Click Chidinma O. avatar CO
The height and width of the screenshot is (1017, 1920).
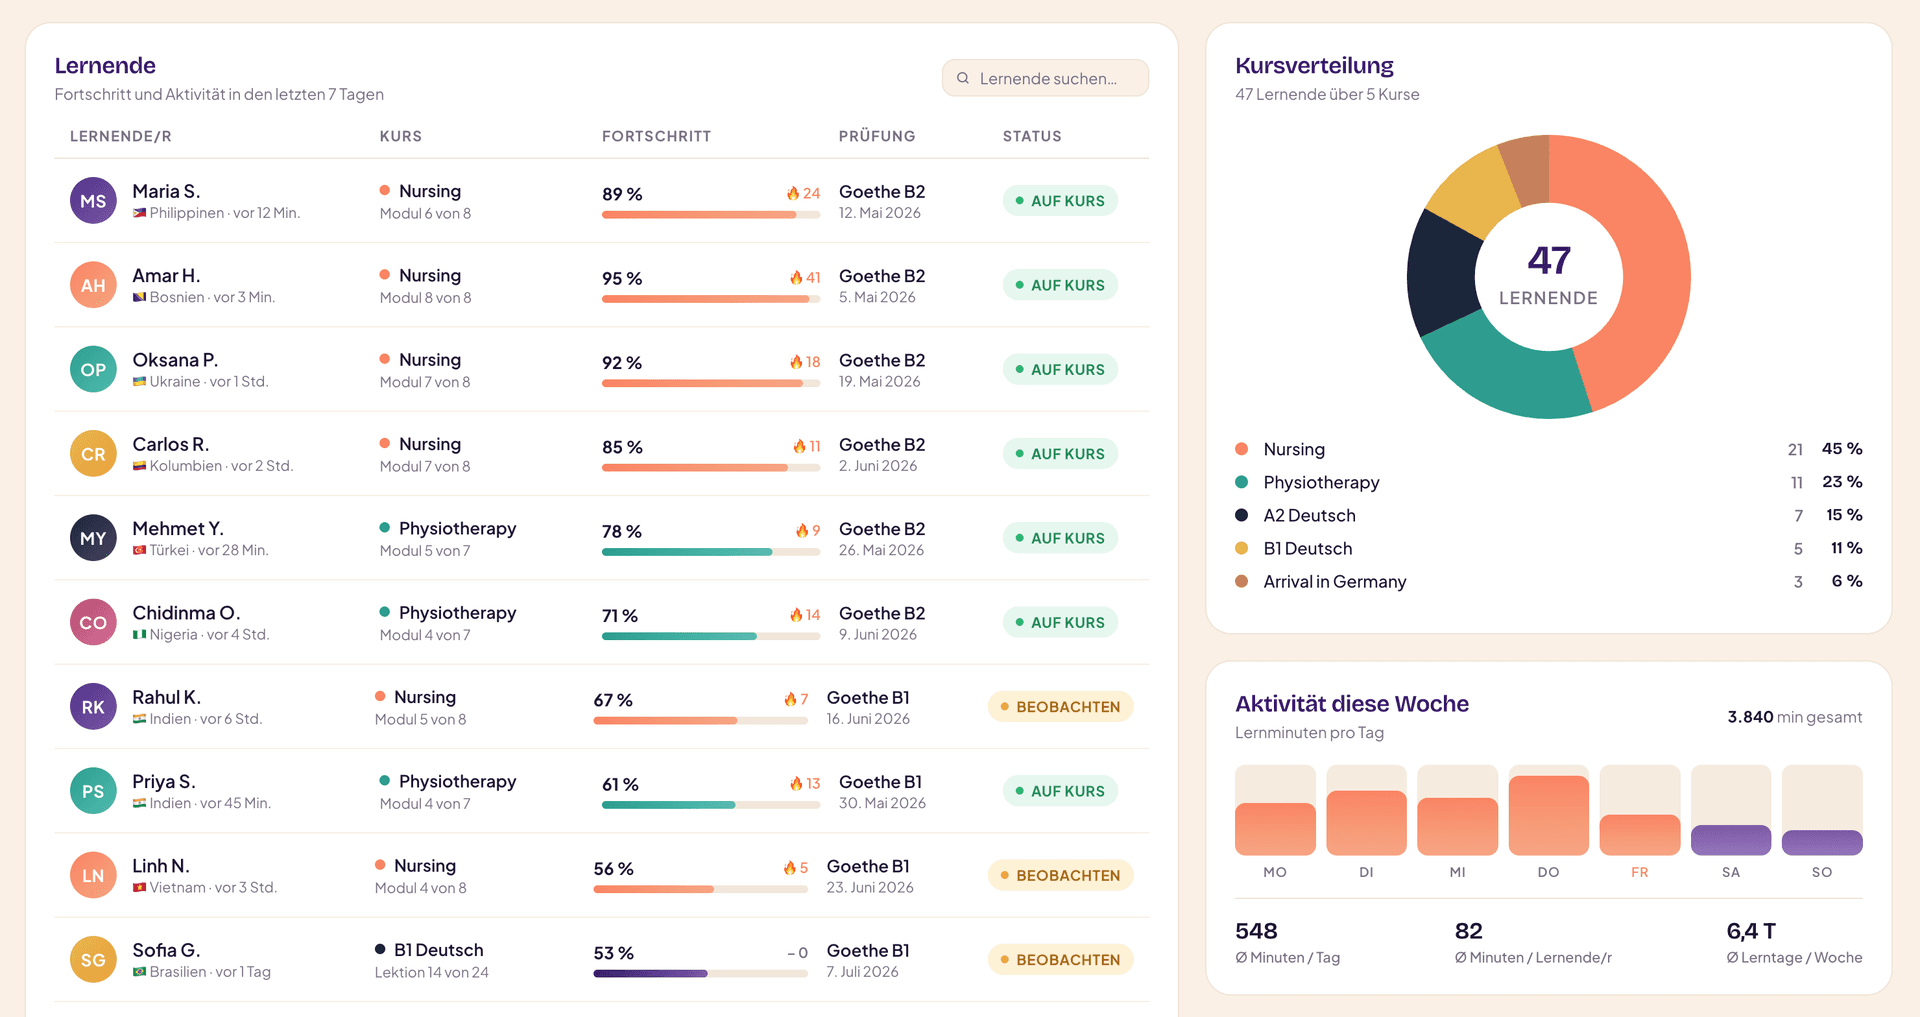pyautogui.click(x=93, y=622)
